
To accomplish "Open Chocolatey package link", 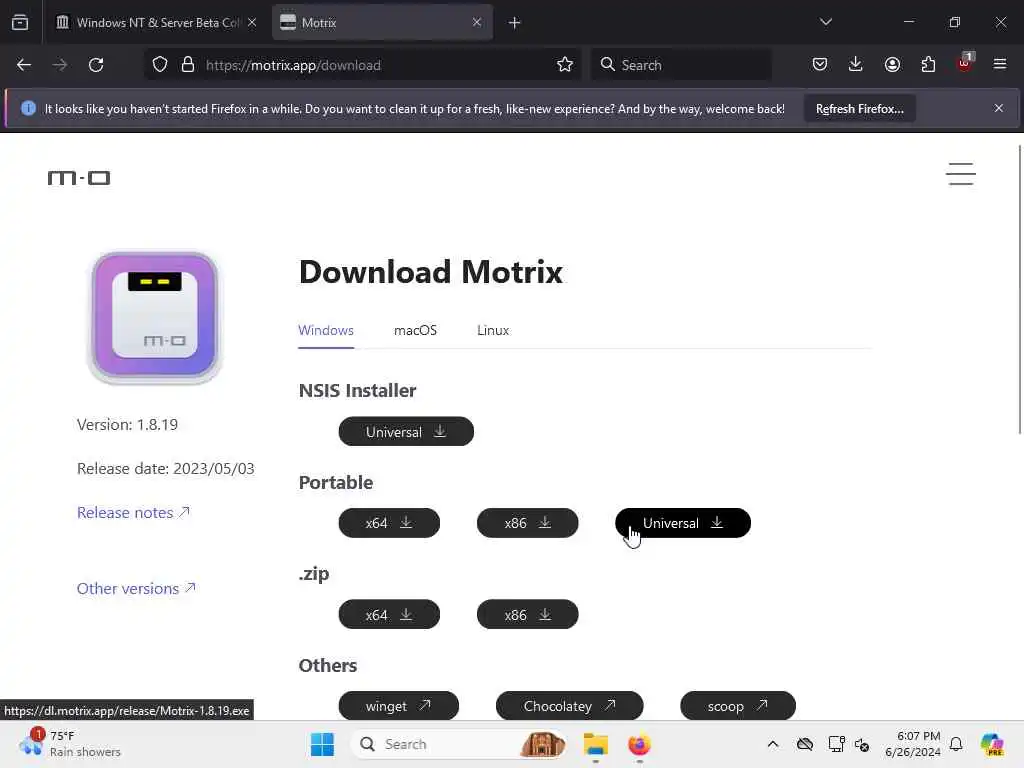I will 569,706.
